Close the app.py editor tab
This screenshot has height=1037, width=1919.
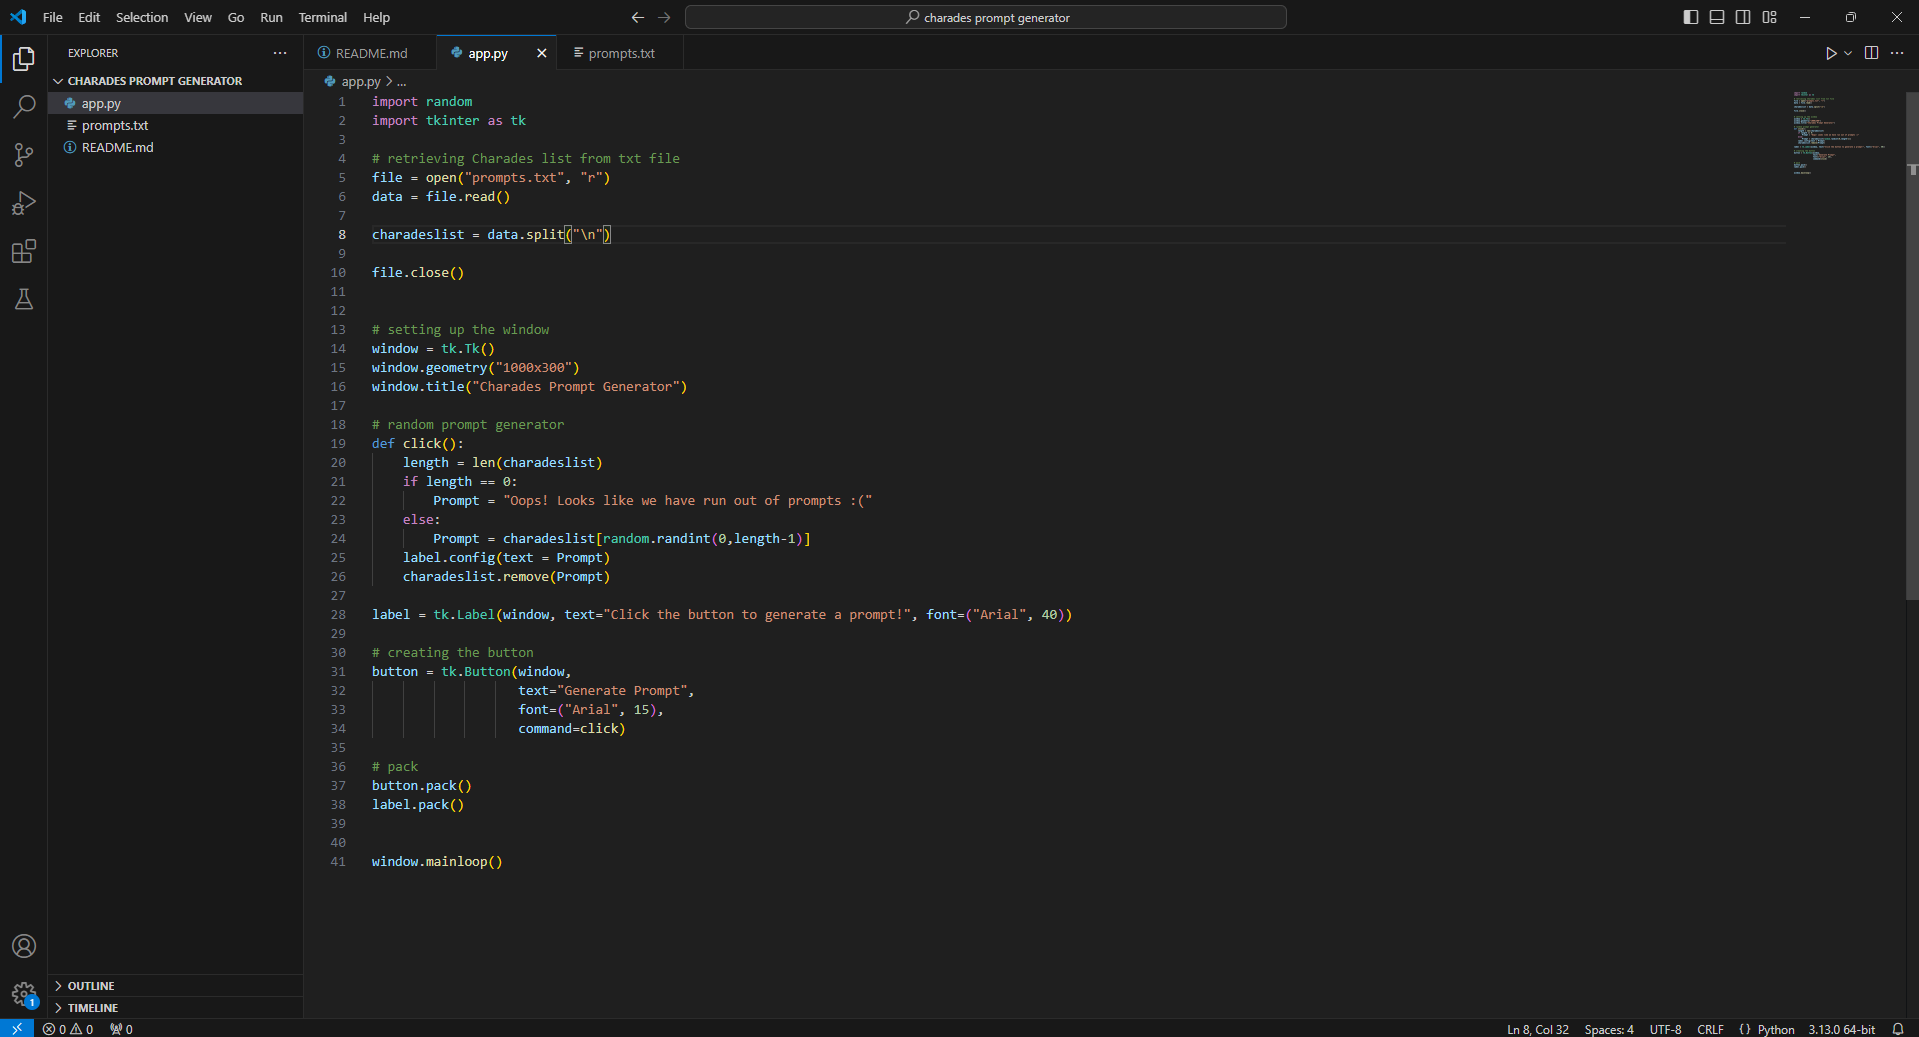coord(542,53)
